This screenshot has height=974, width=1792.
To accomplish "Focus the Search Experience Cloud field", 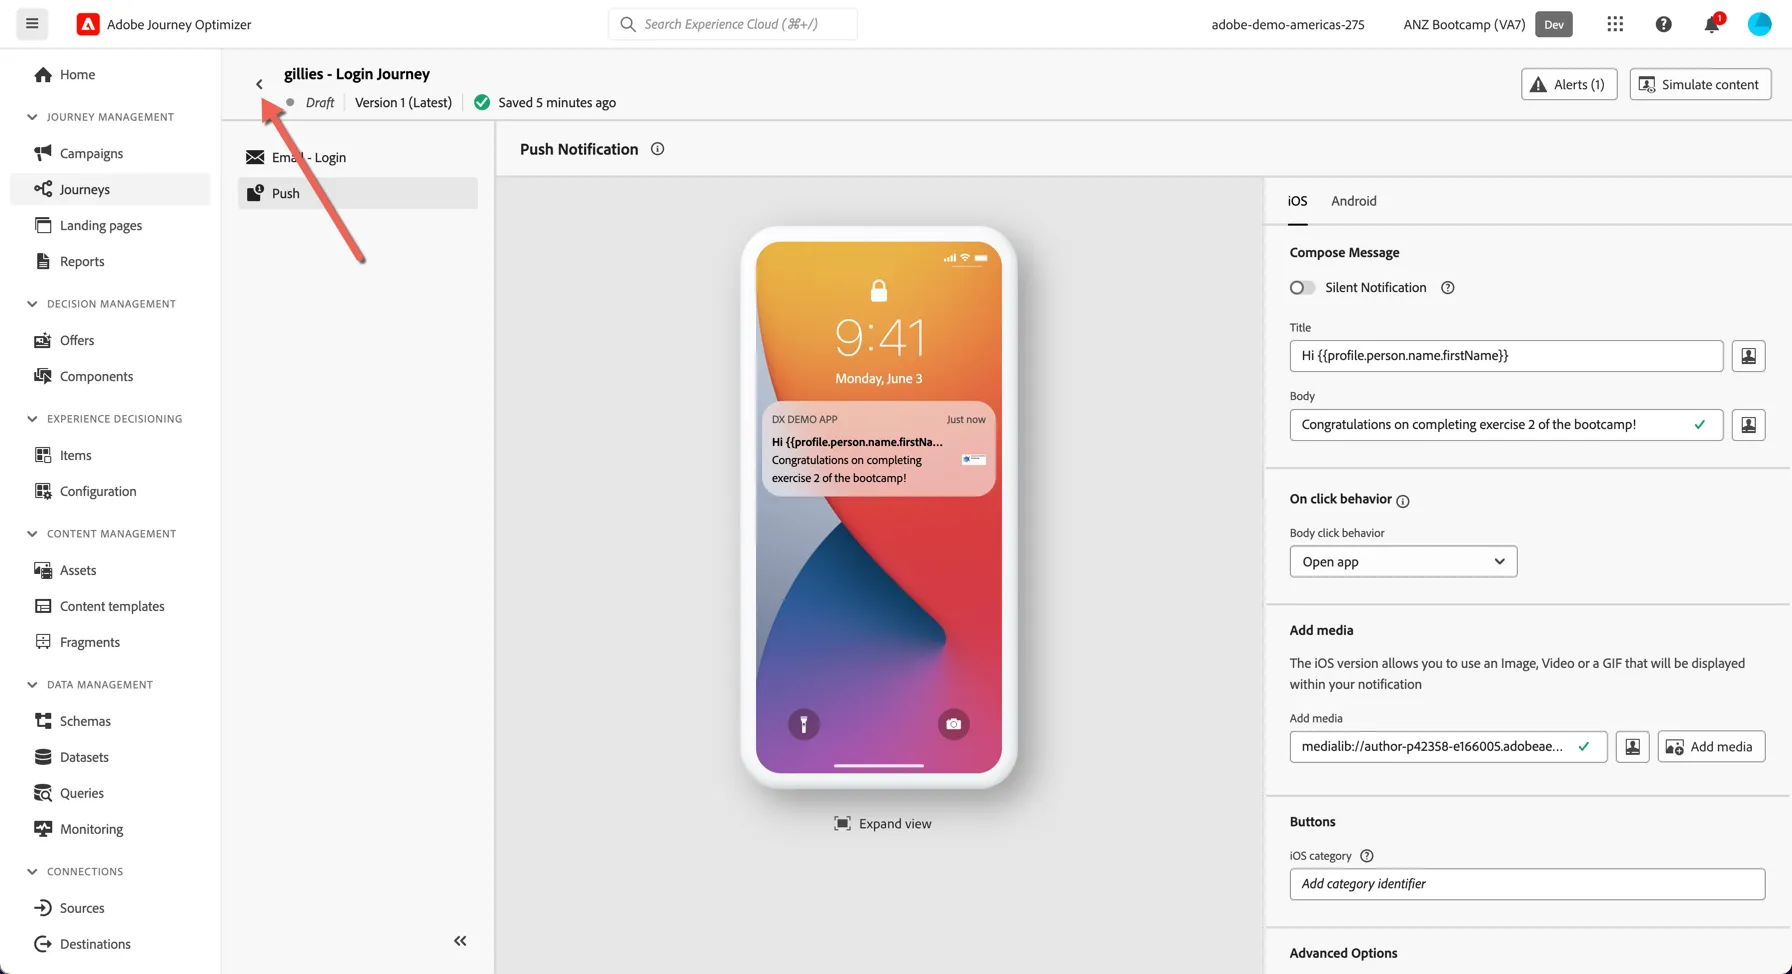I will coord(733,24).
